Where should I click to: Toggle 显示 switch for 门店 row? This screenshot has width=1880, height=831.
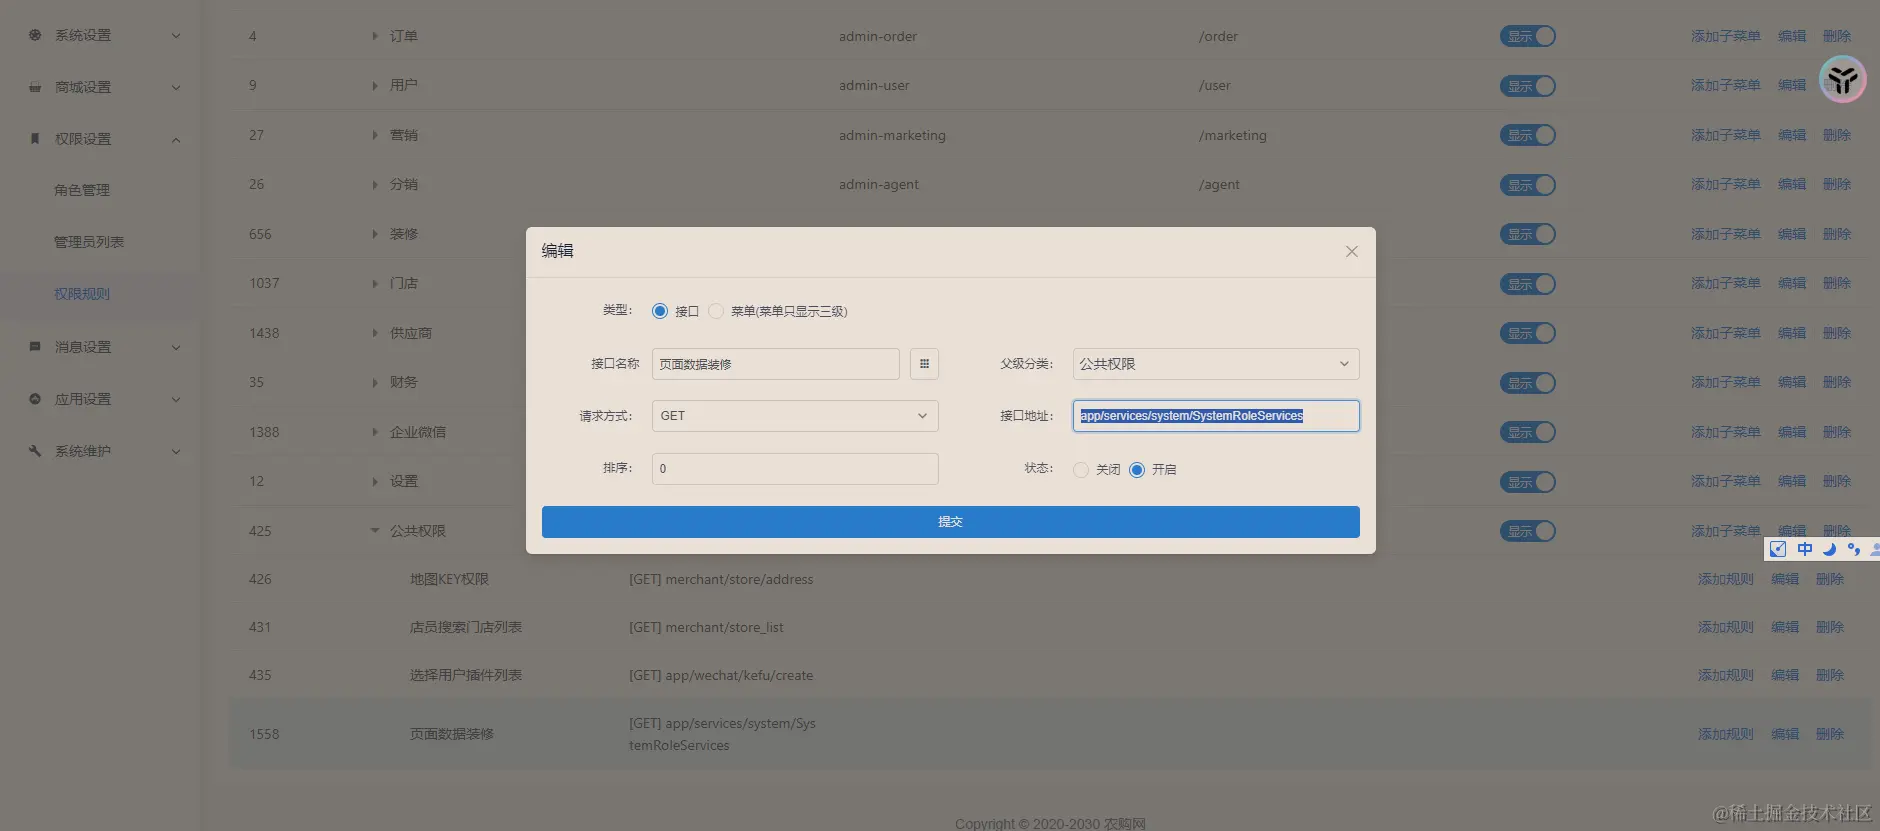[1528, 284]
